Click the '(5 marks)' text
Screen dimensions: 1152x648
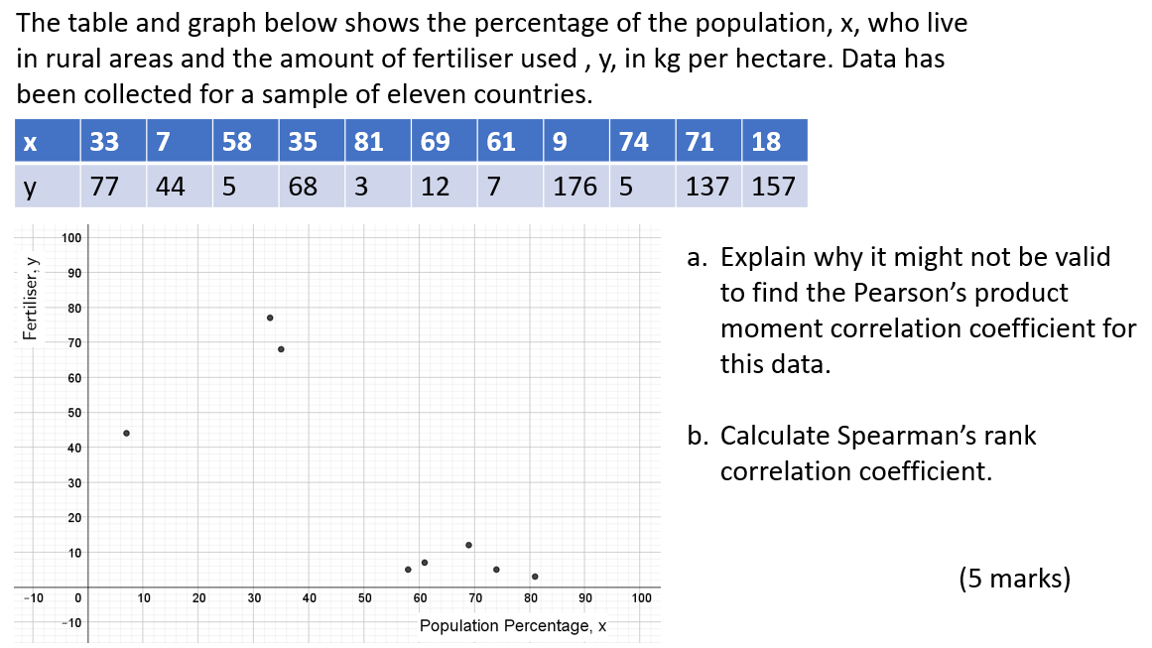[1013, 578]
